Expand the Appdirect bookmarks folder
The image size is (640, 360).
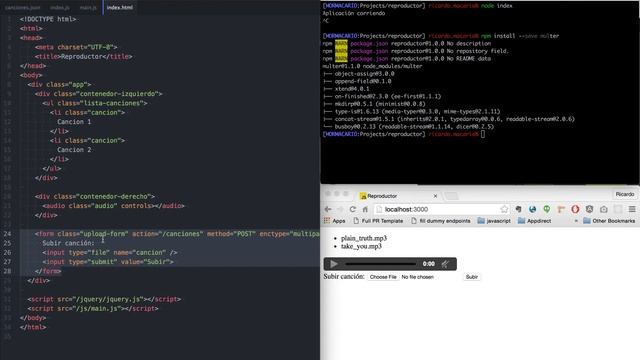click(534, 221)
